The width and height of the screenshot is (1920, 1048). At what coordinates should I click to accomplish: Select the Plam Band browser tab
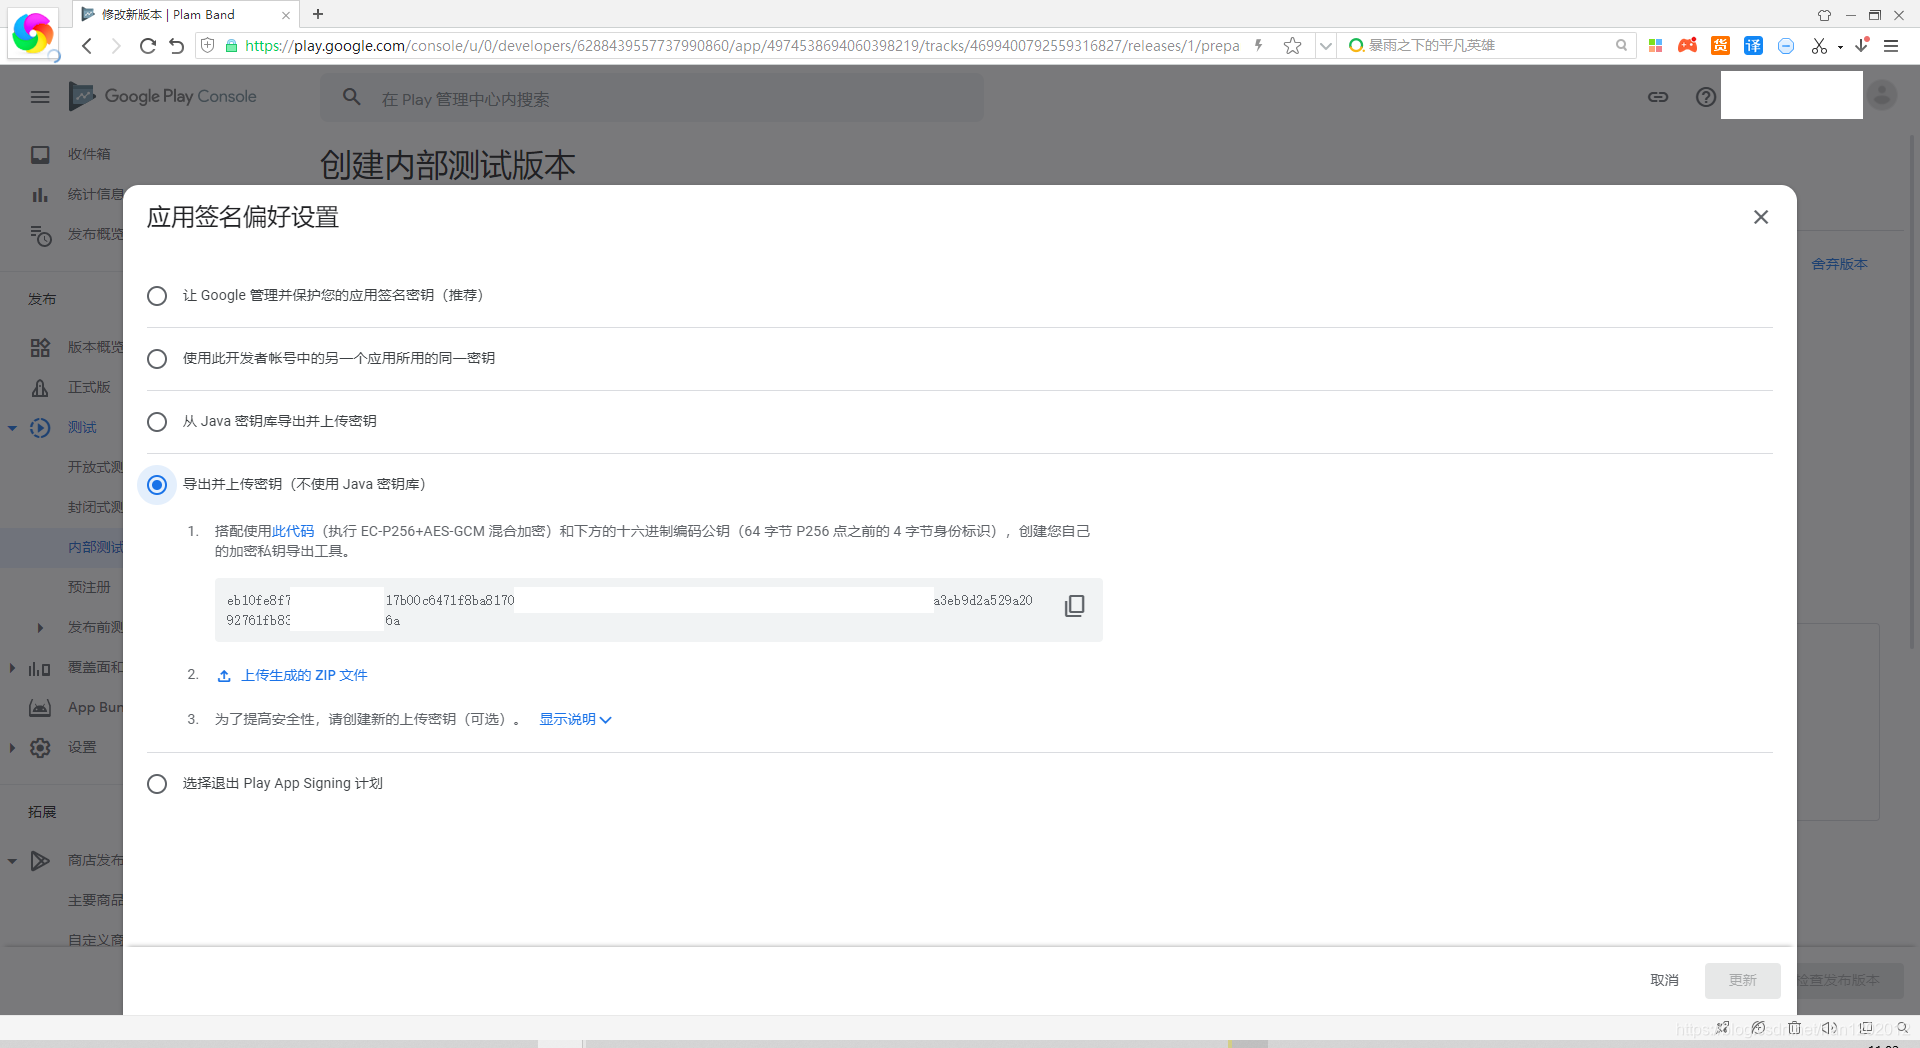click(186, 14)
